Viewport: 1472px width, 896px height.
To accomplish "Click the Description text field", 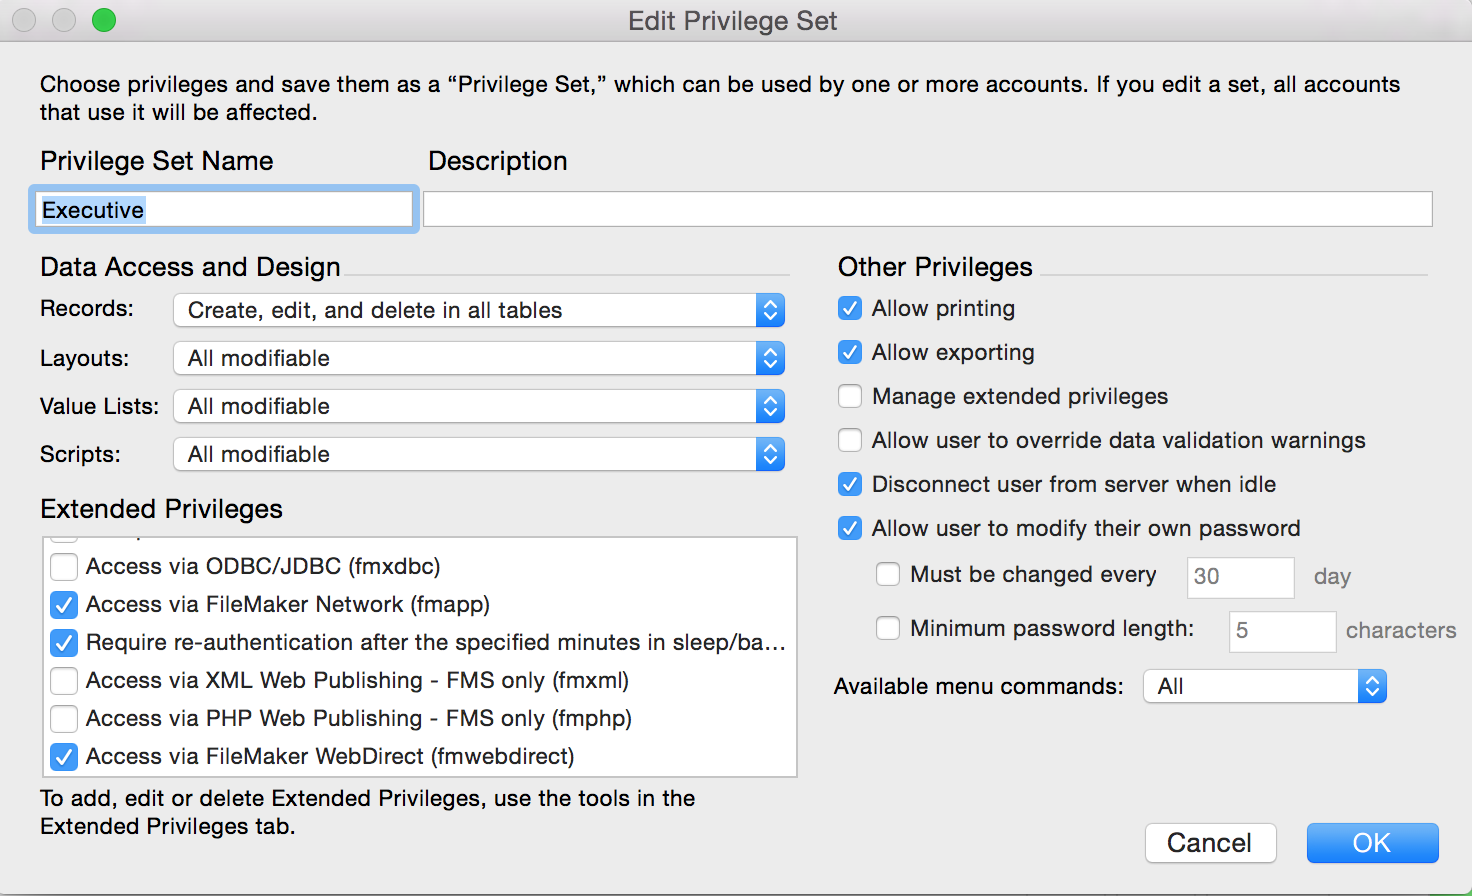I will [x=928, y=209].
